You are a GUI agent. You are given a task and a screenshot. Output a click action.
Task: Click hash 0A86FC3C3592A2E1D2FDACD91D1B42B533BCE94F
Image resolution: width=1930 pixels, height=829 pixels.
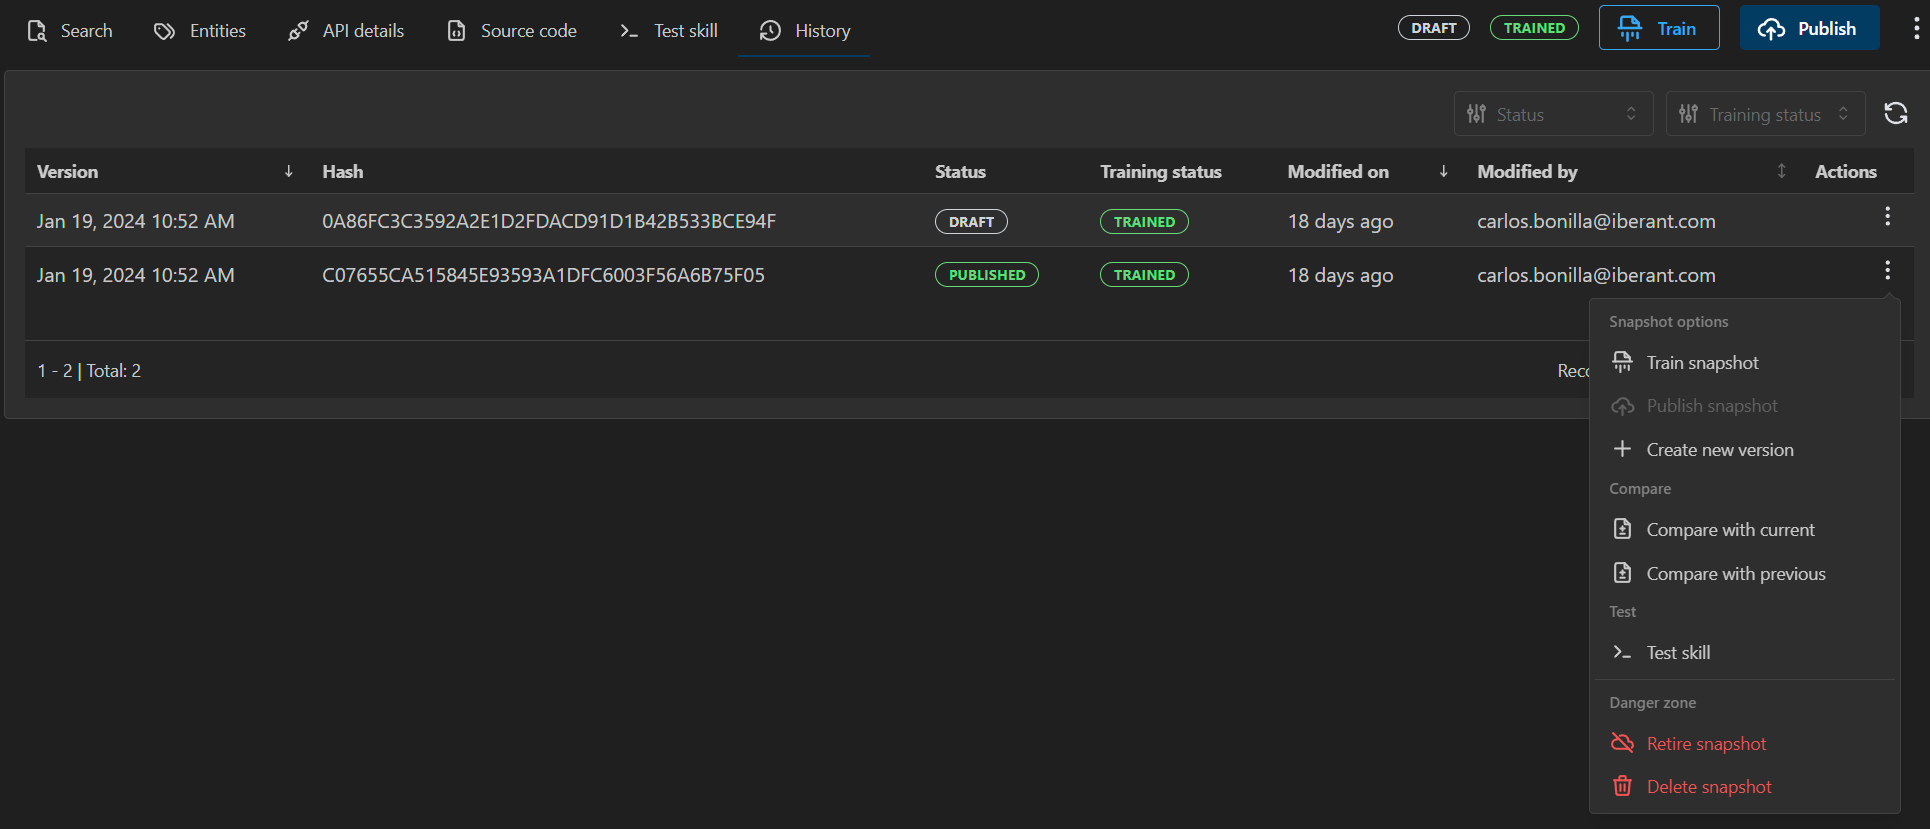coord(549,221)
